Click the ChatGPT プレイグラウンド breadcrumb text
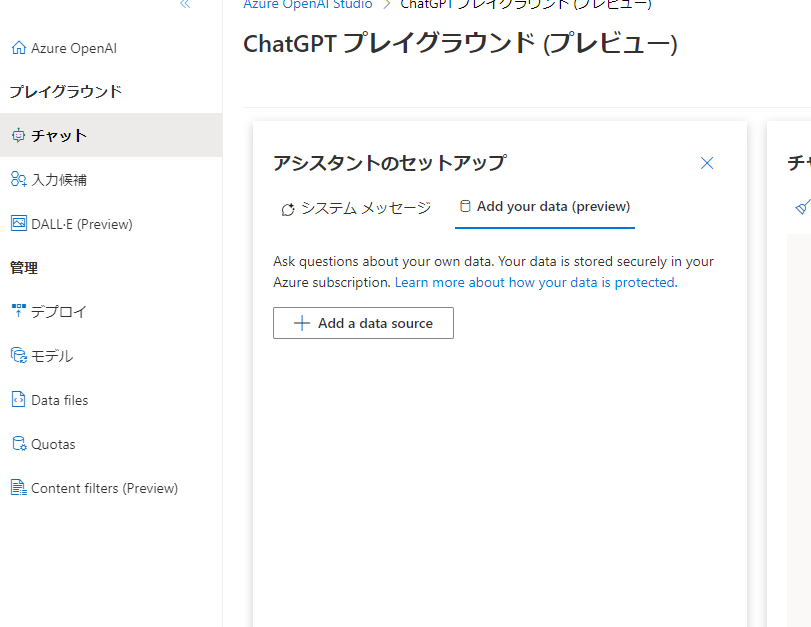The image size is (811, 627). pos(526,4)
